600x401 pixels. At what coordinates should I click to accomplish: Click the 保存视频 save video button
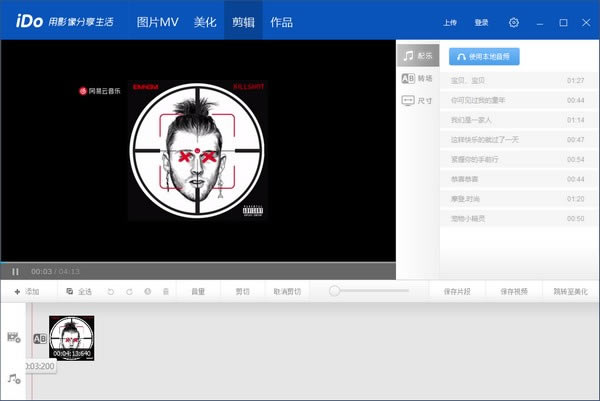point(515,291)
